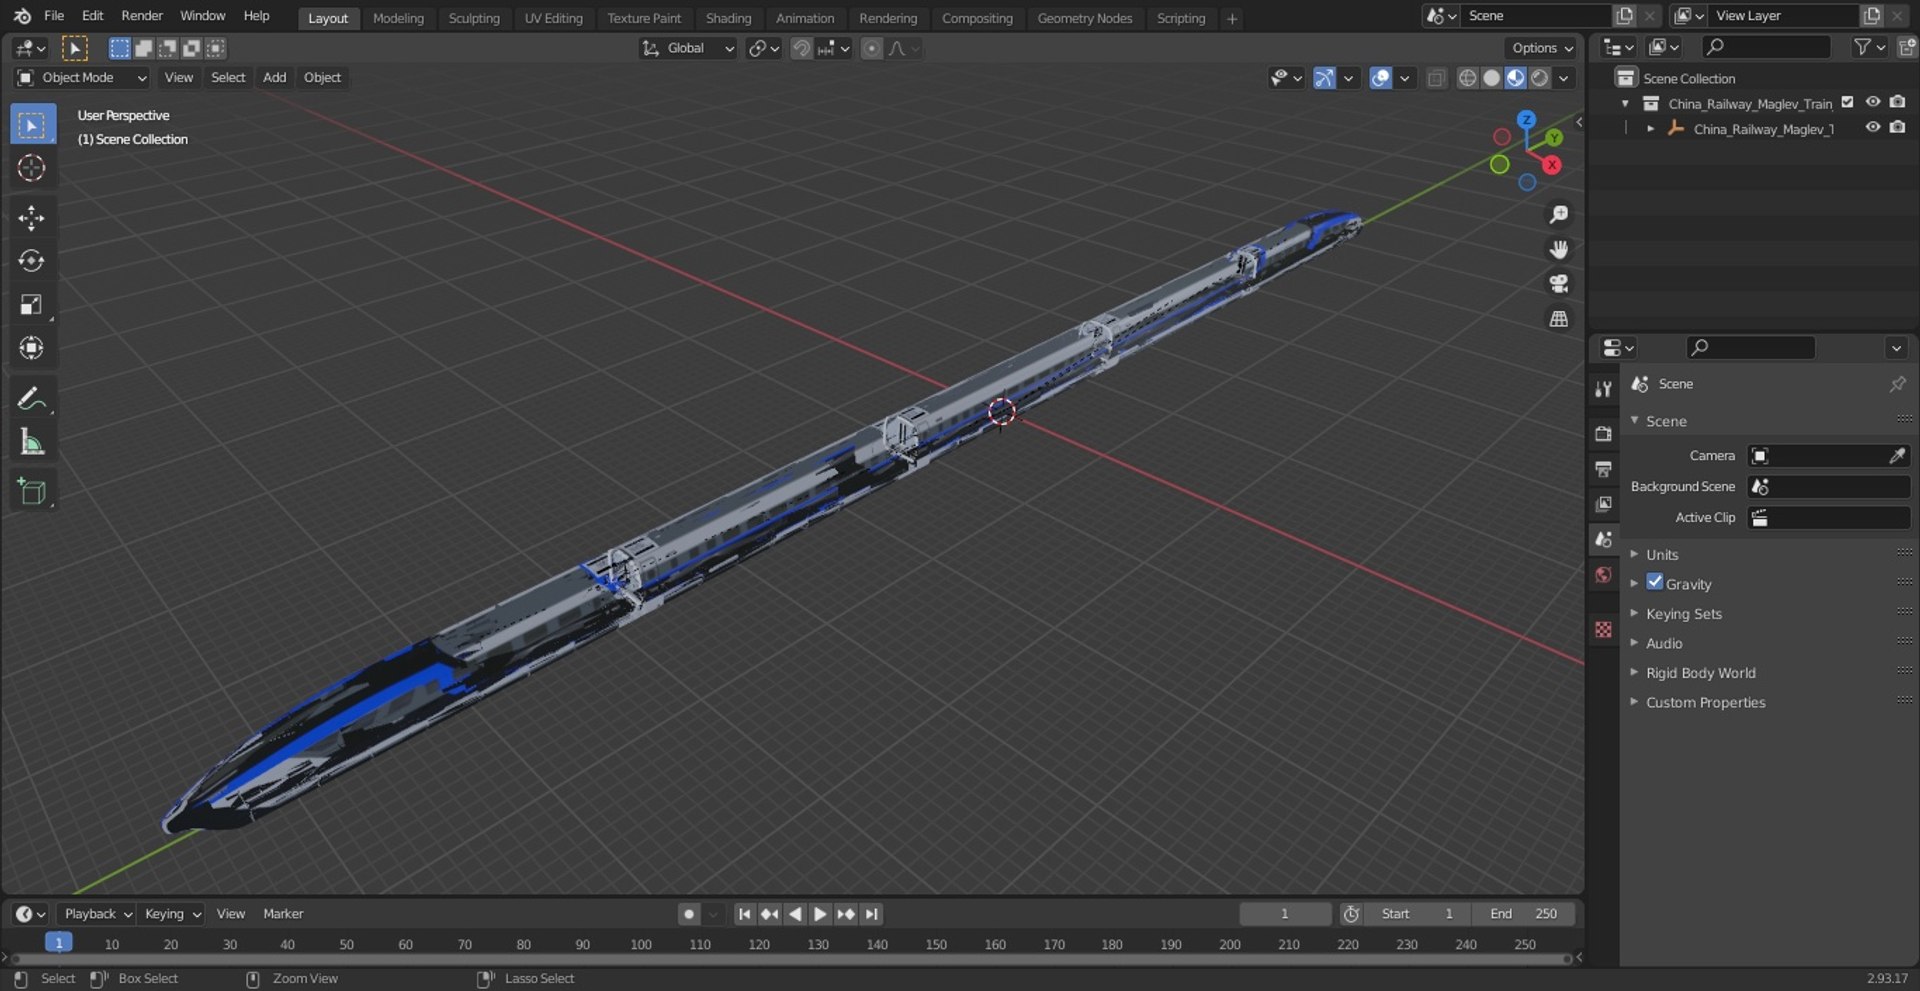Select the Rotate tool
1920x991 pixels.
32,261
